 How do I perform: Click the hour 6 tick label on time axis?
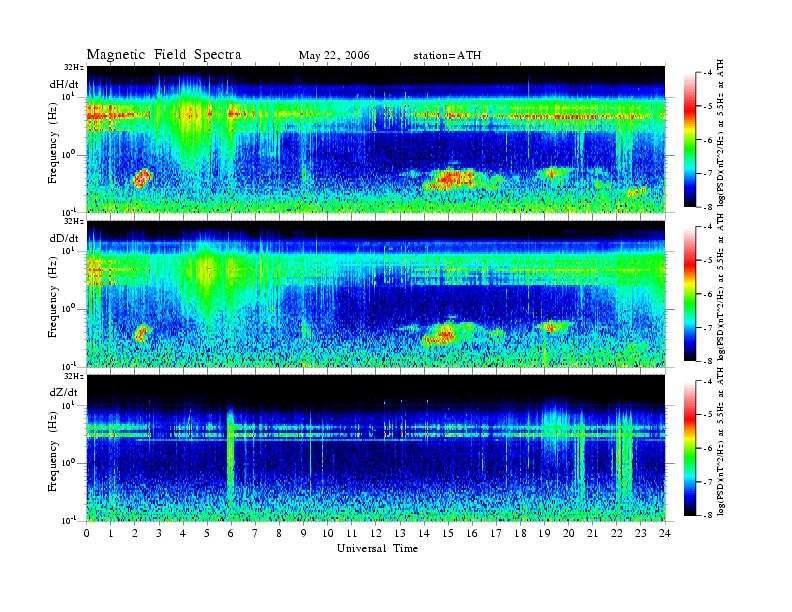[231, 533]
